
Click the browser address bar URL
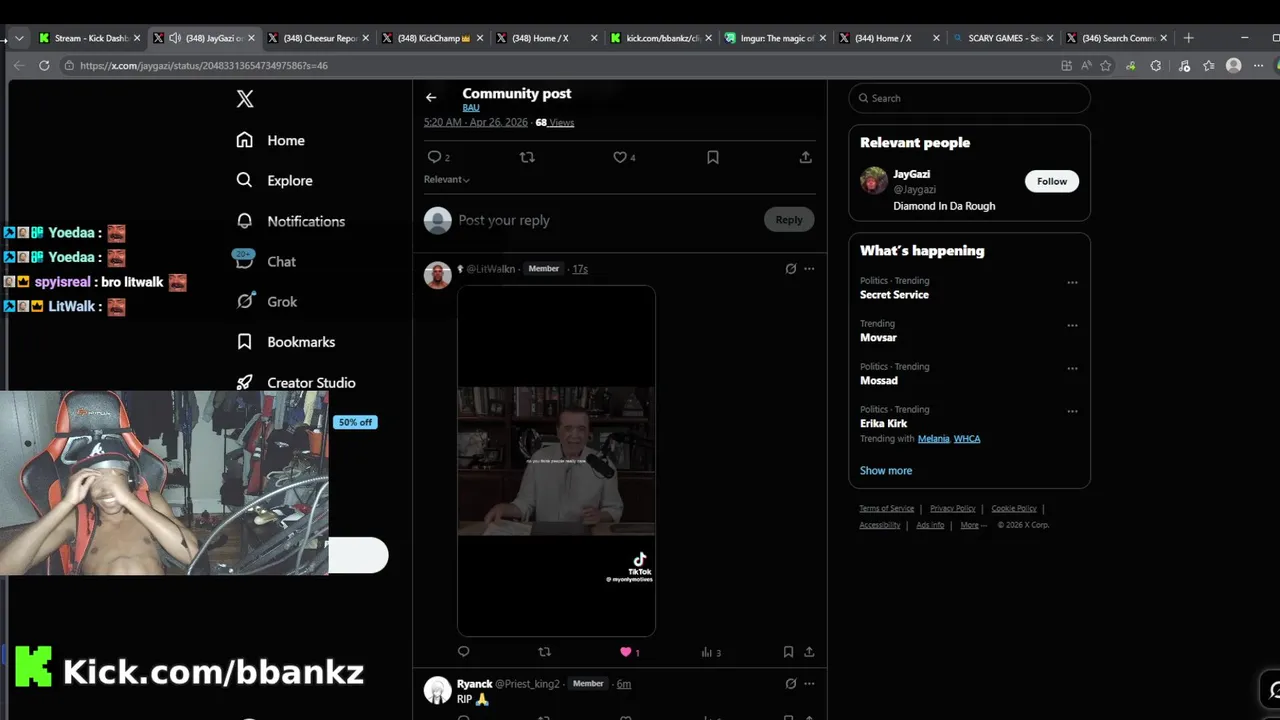point(204,65)
